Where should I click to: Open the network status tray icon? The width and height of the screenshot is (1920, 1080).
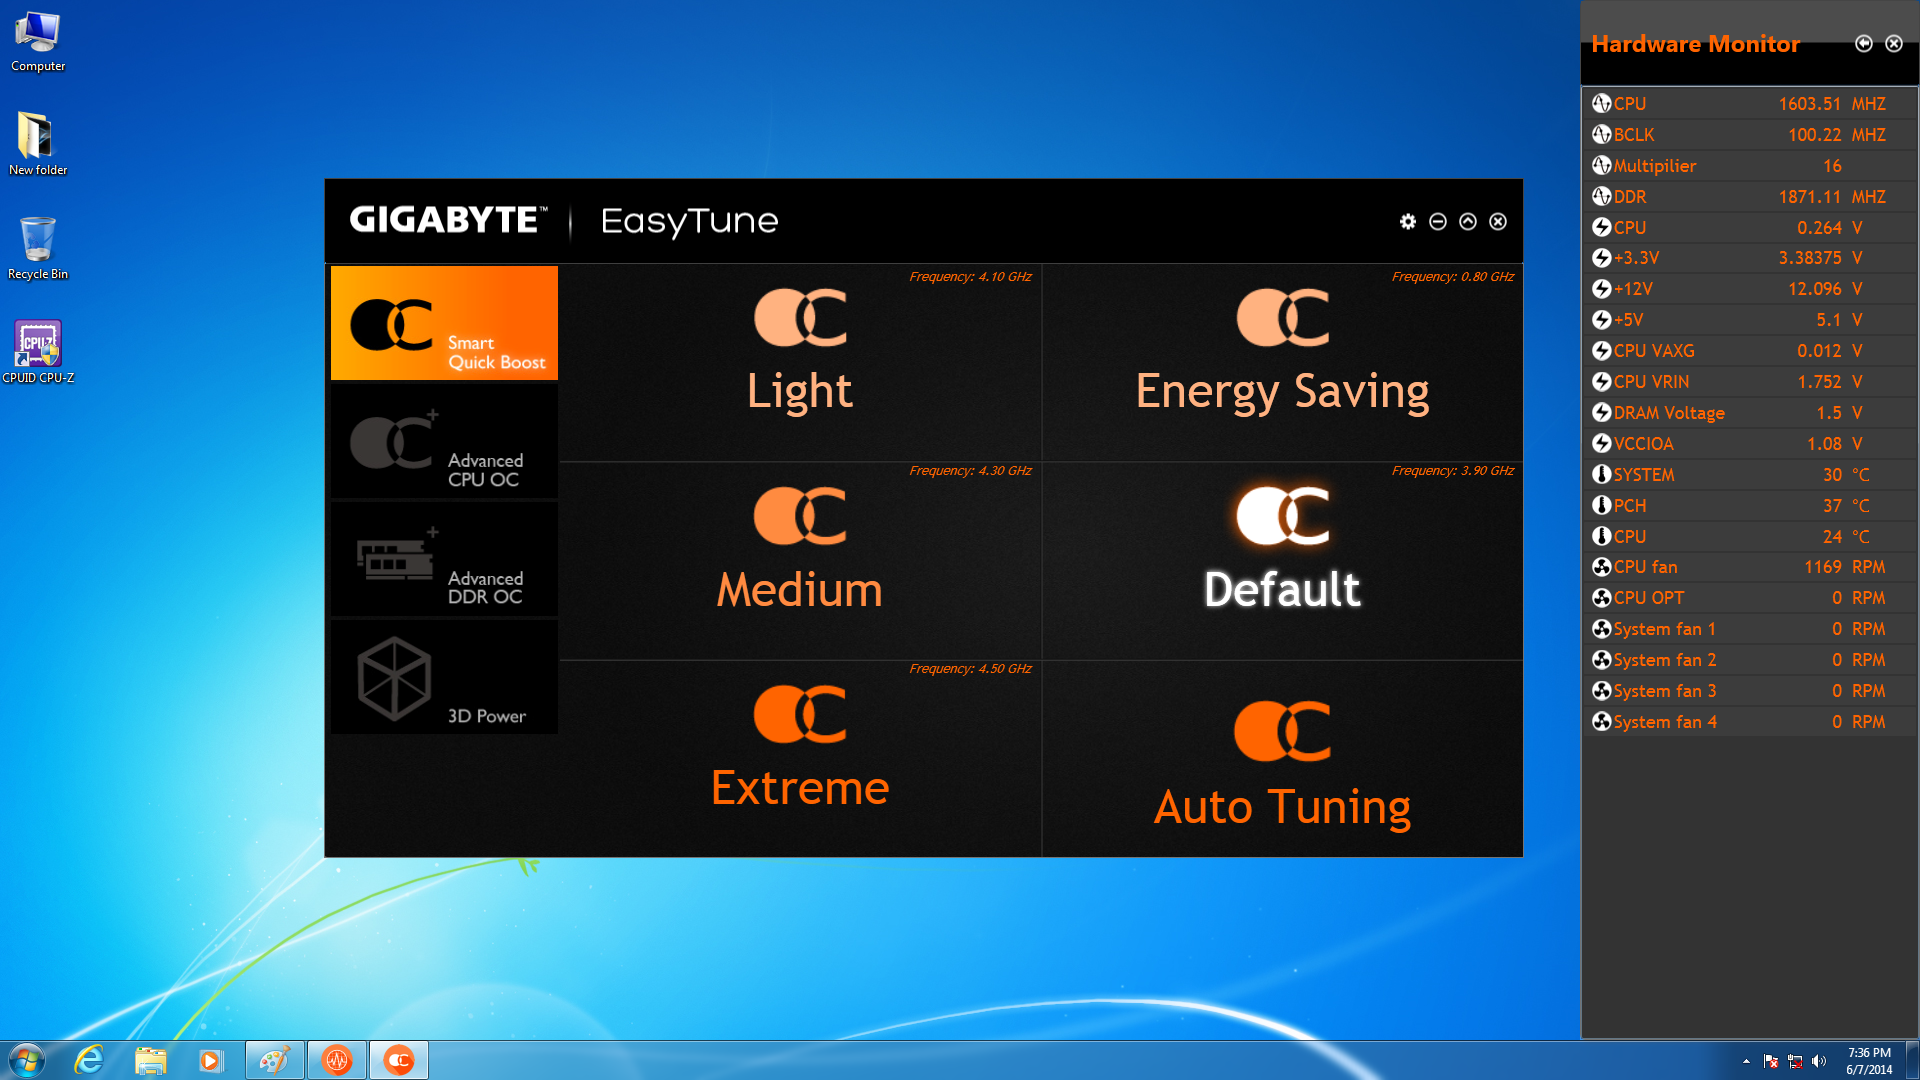click(1795, 1061)
